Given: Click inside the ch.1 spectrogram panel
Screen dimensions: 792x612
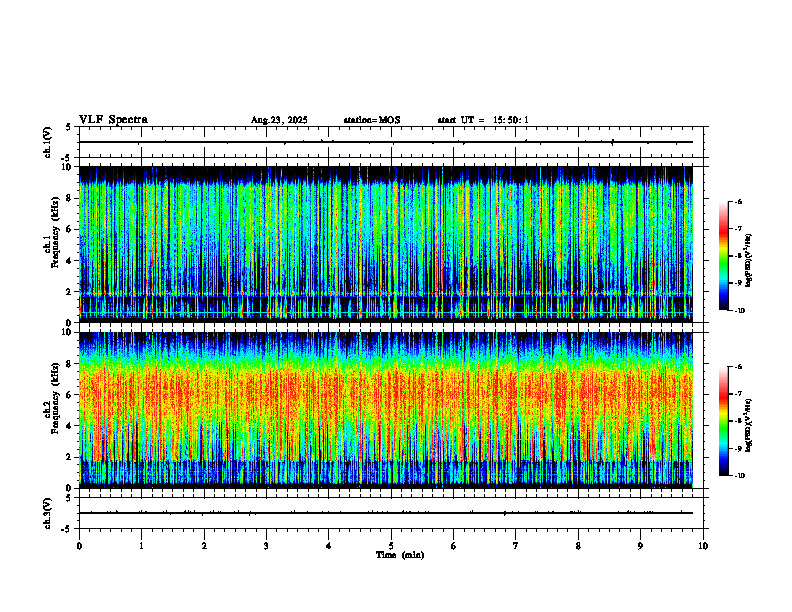Looking at the screenshot, I should [x=385, y=244].
